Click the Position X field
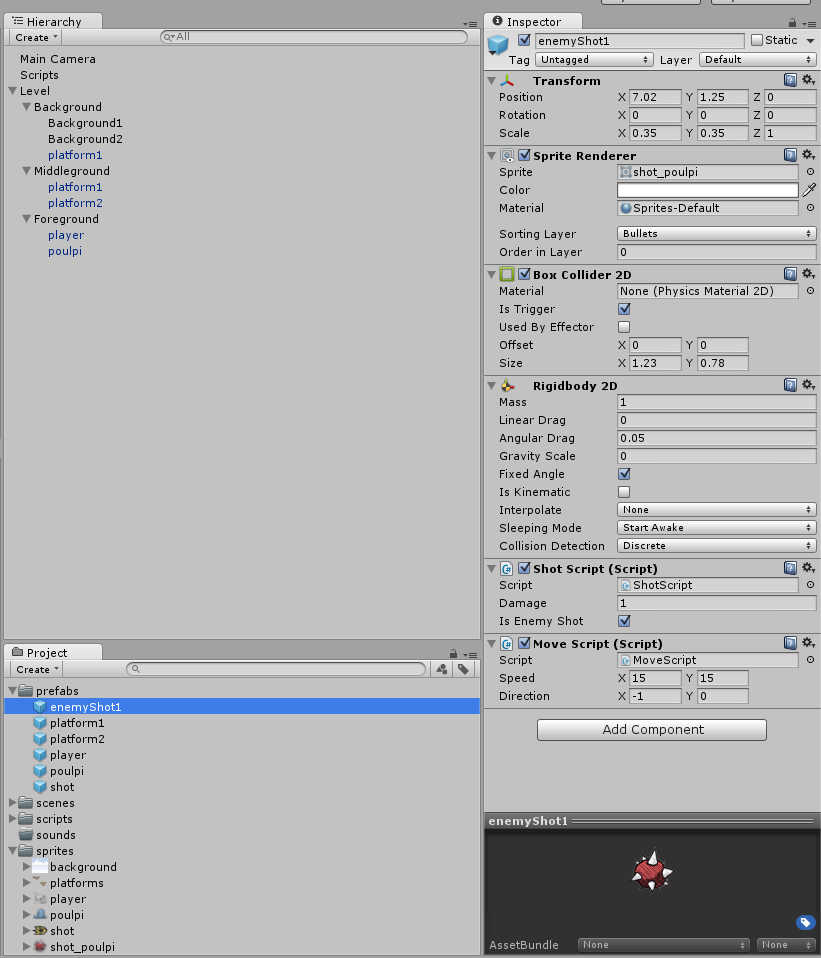The width and height of the screenshot is (821, 958). coord(655,97)
